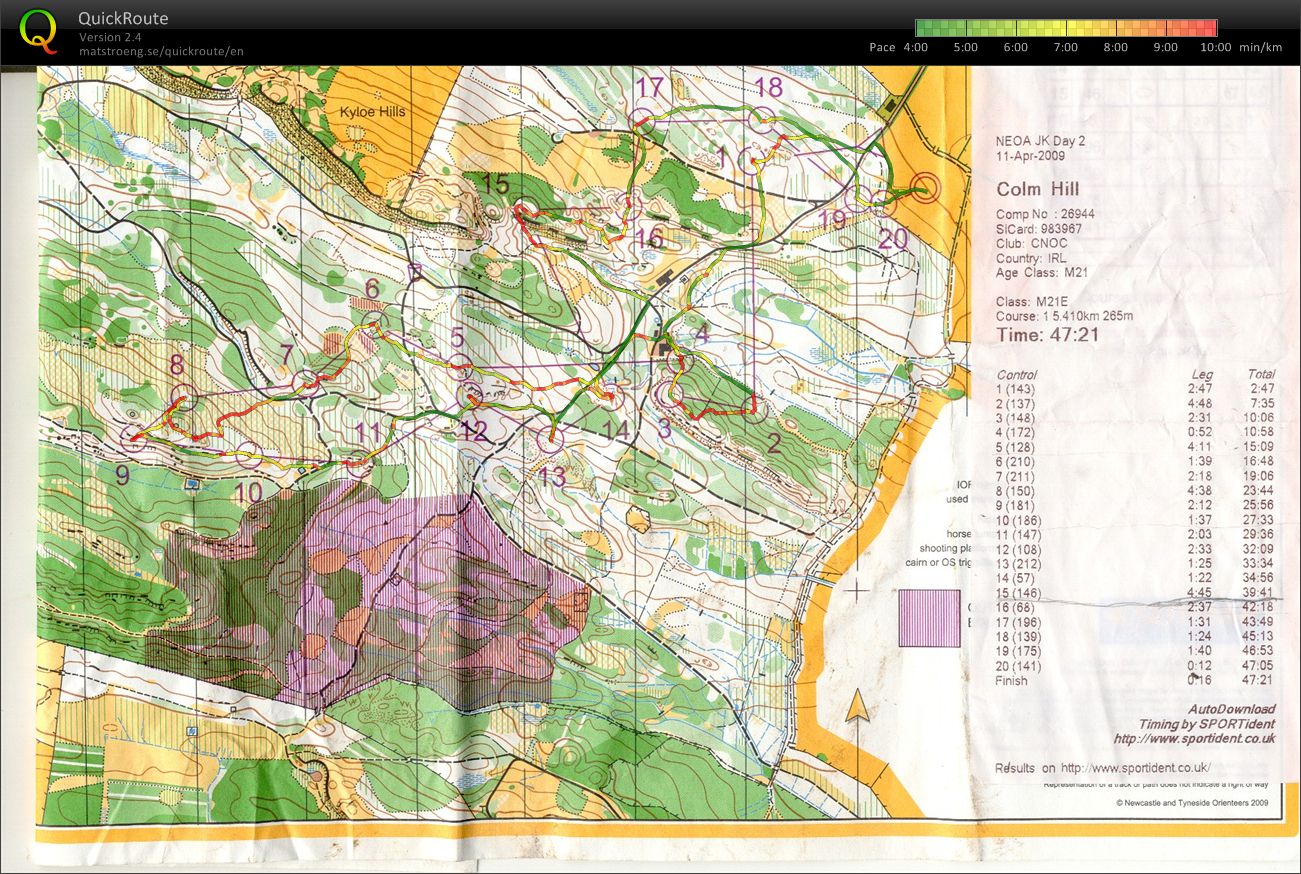Image resolution: width=1301 pixels, height=874 pixels.
Task: Click the Newcastle and Tyneside Orienteers copyright
Action: tap(1193, 803)
